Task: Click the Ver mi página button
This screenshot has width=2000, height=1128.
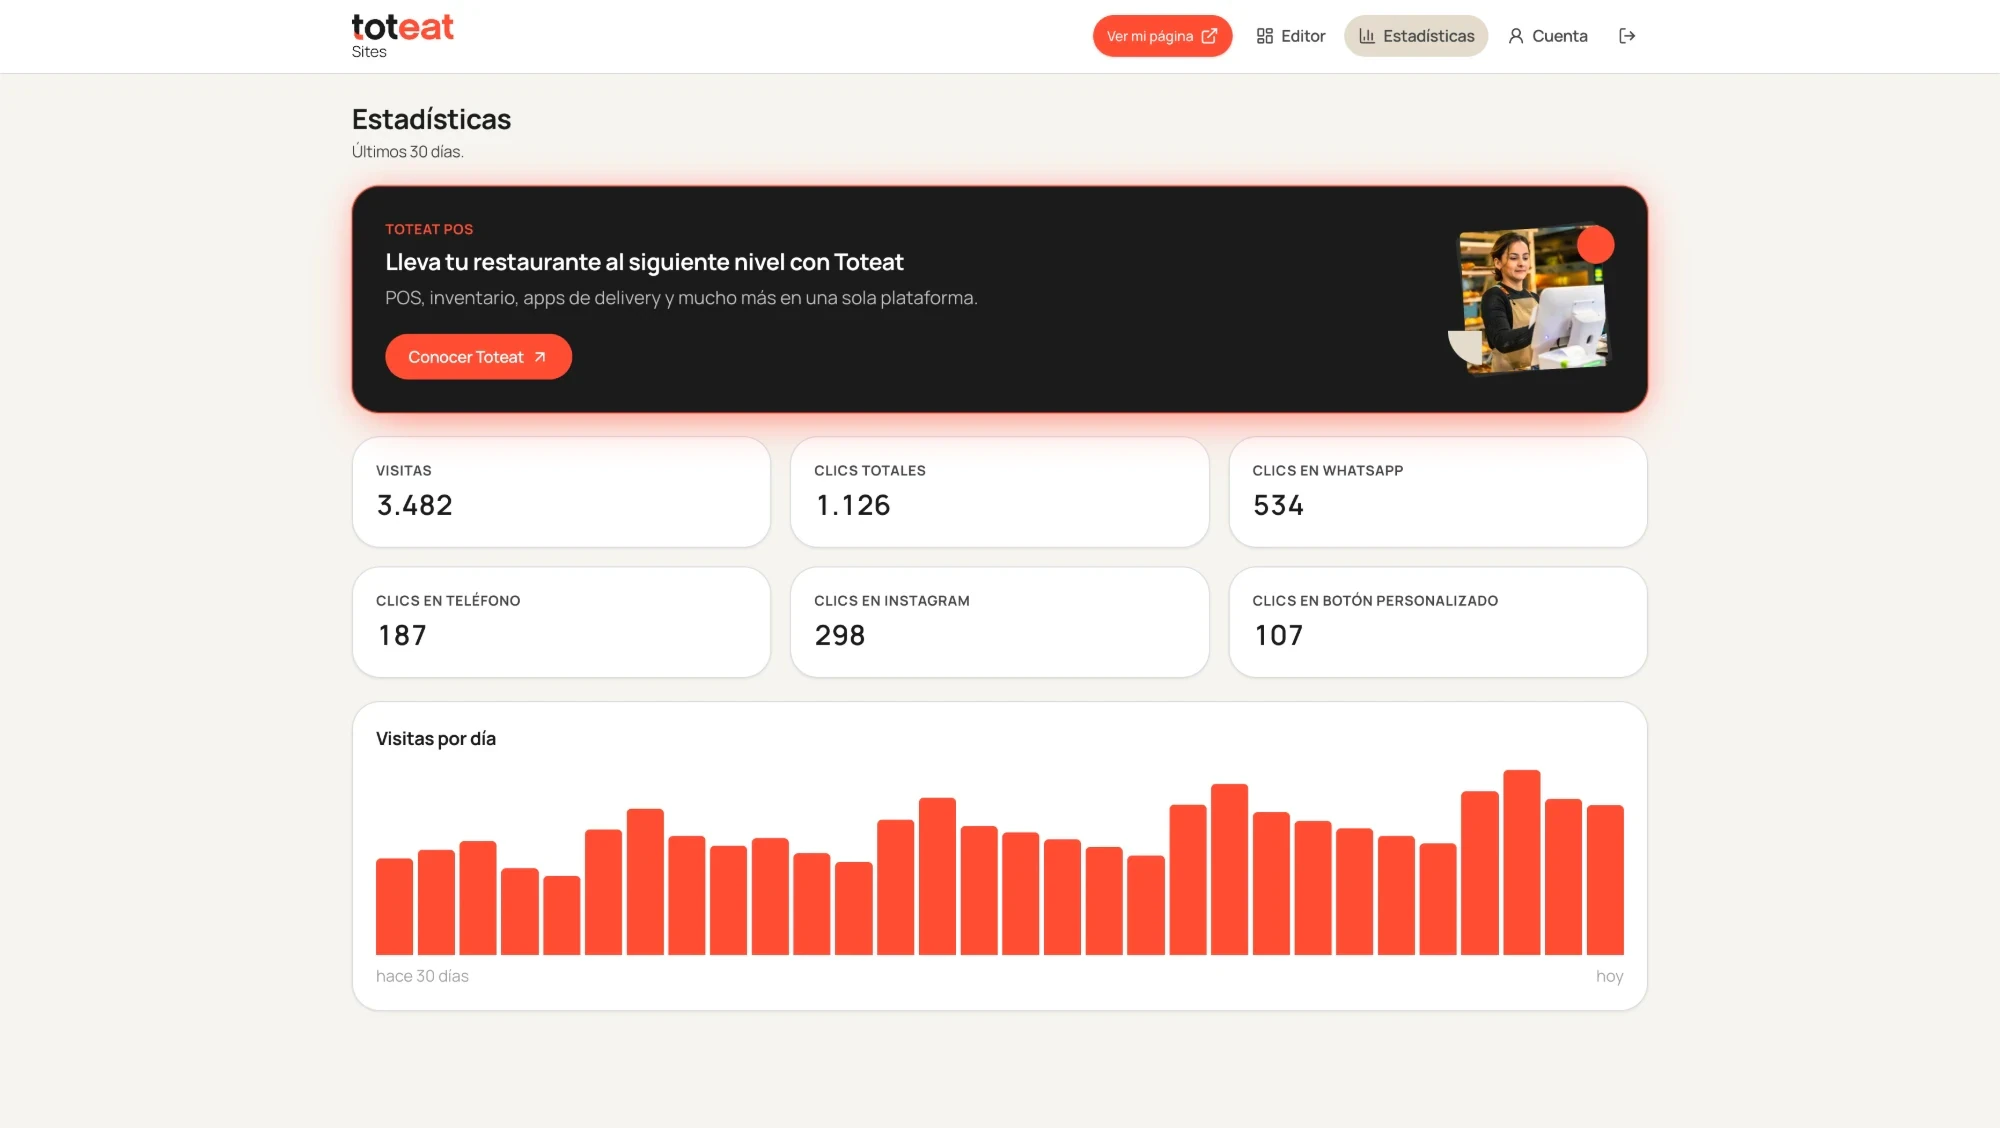Action: [x=1162, y=36]
